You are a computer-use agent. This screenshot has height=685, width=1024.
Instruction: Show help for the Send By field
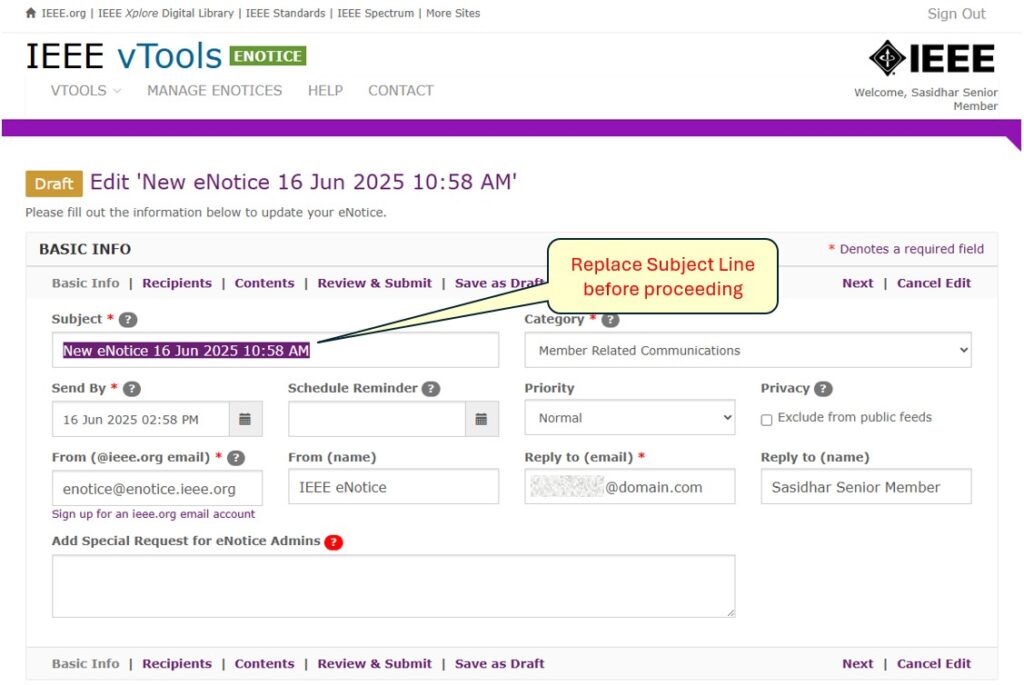(x=132, y=389)
